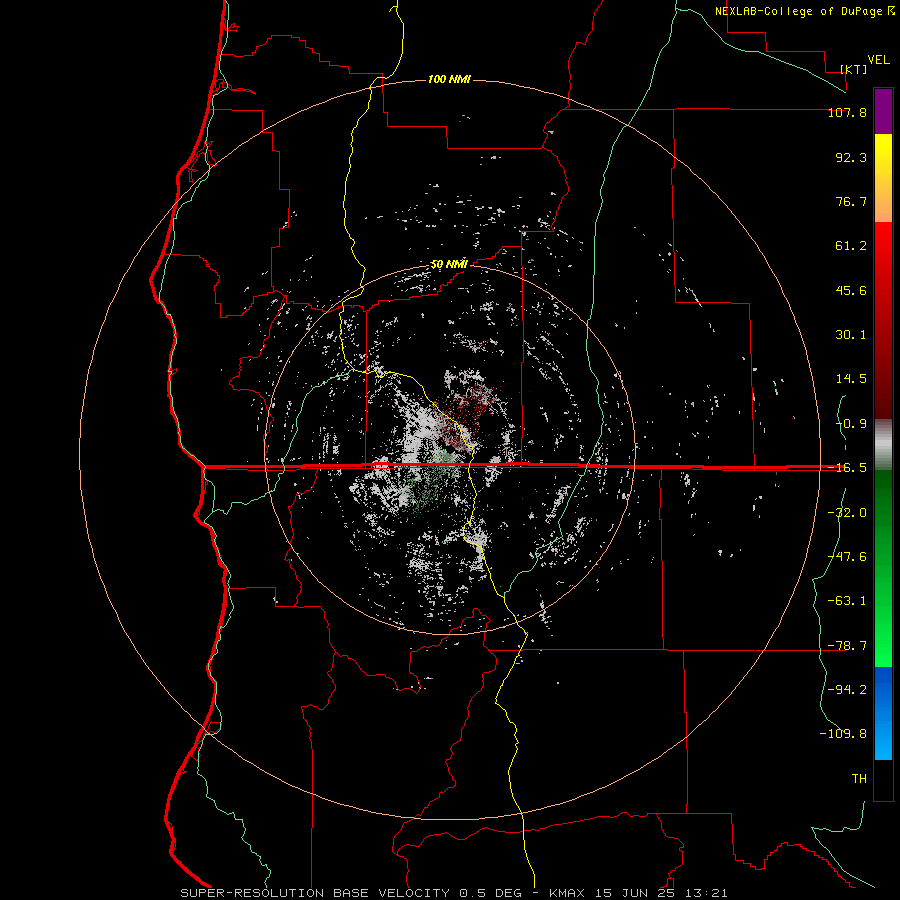Click the 92.3 velocity scale value

(851, 157)
